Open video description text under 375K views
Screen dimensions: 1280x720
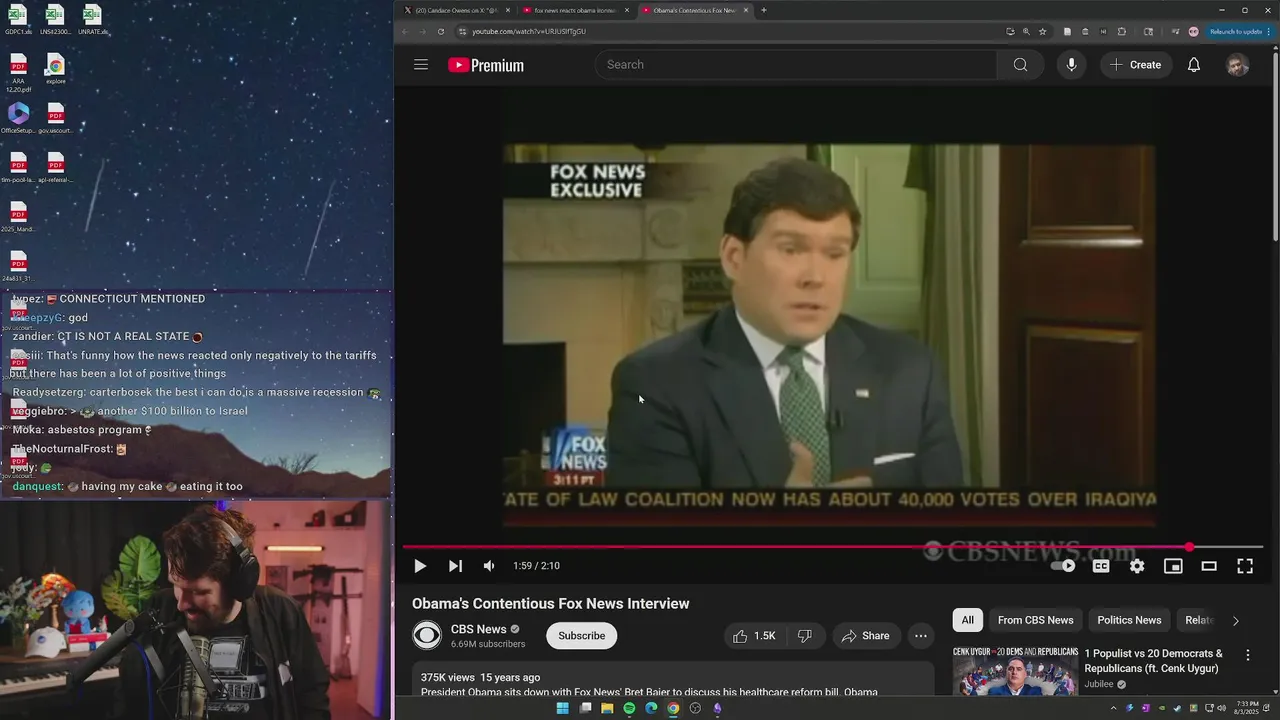point(649,692)
